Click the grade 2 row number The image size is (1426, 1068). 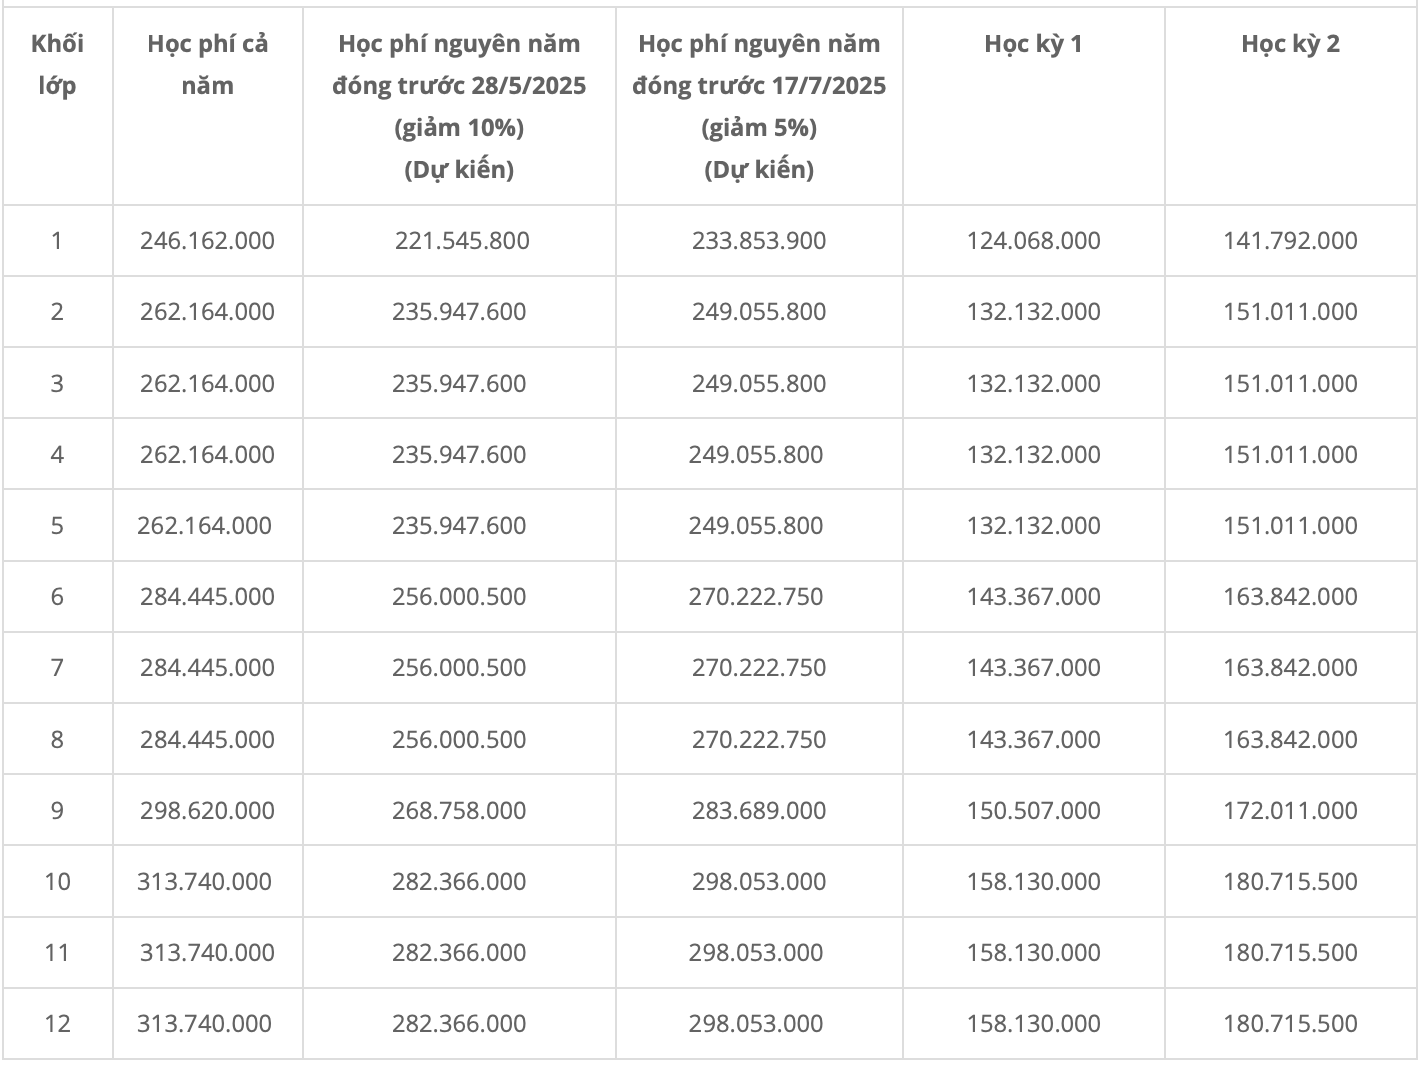[57, 312]
